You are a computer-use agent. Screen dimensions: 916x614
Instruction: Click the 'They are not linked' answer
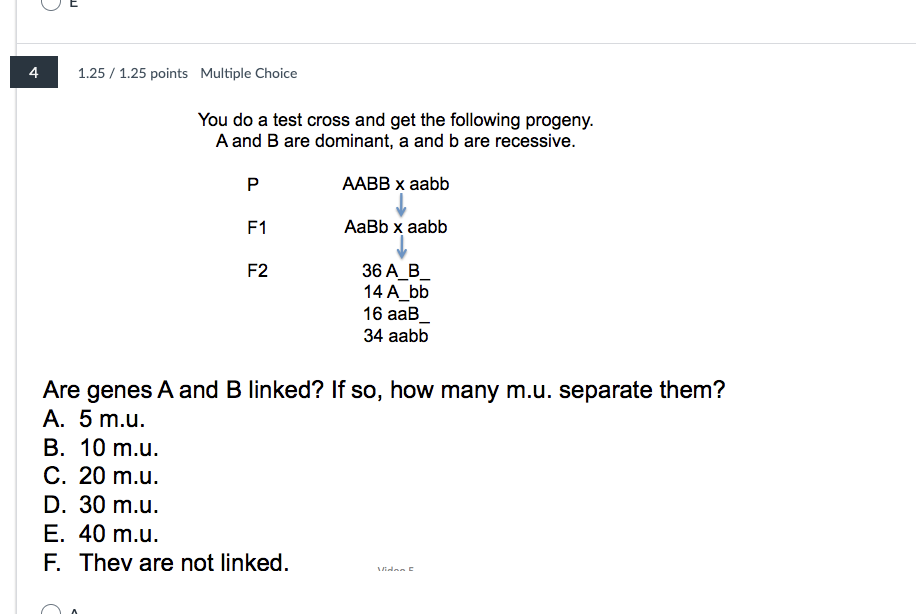(166, 563)
